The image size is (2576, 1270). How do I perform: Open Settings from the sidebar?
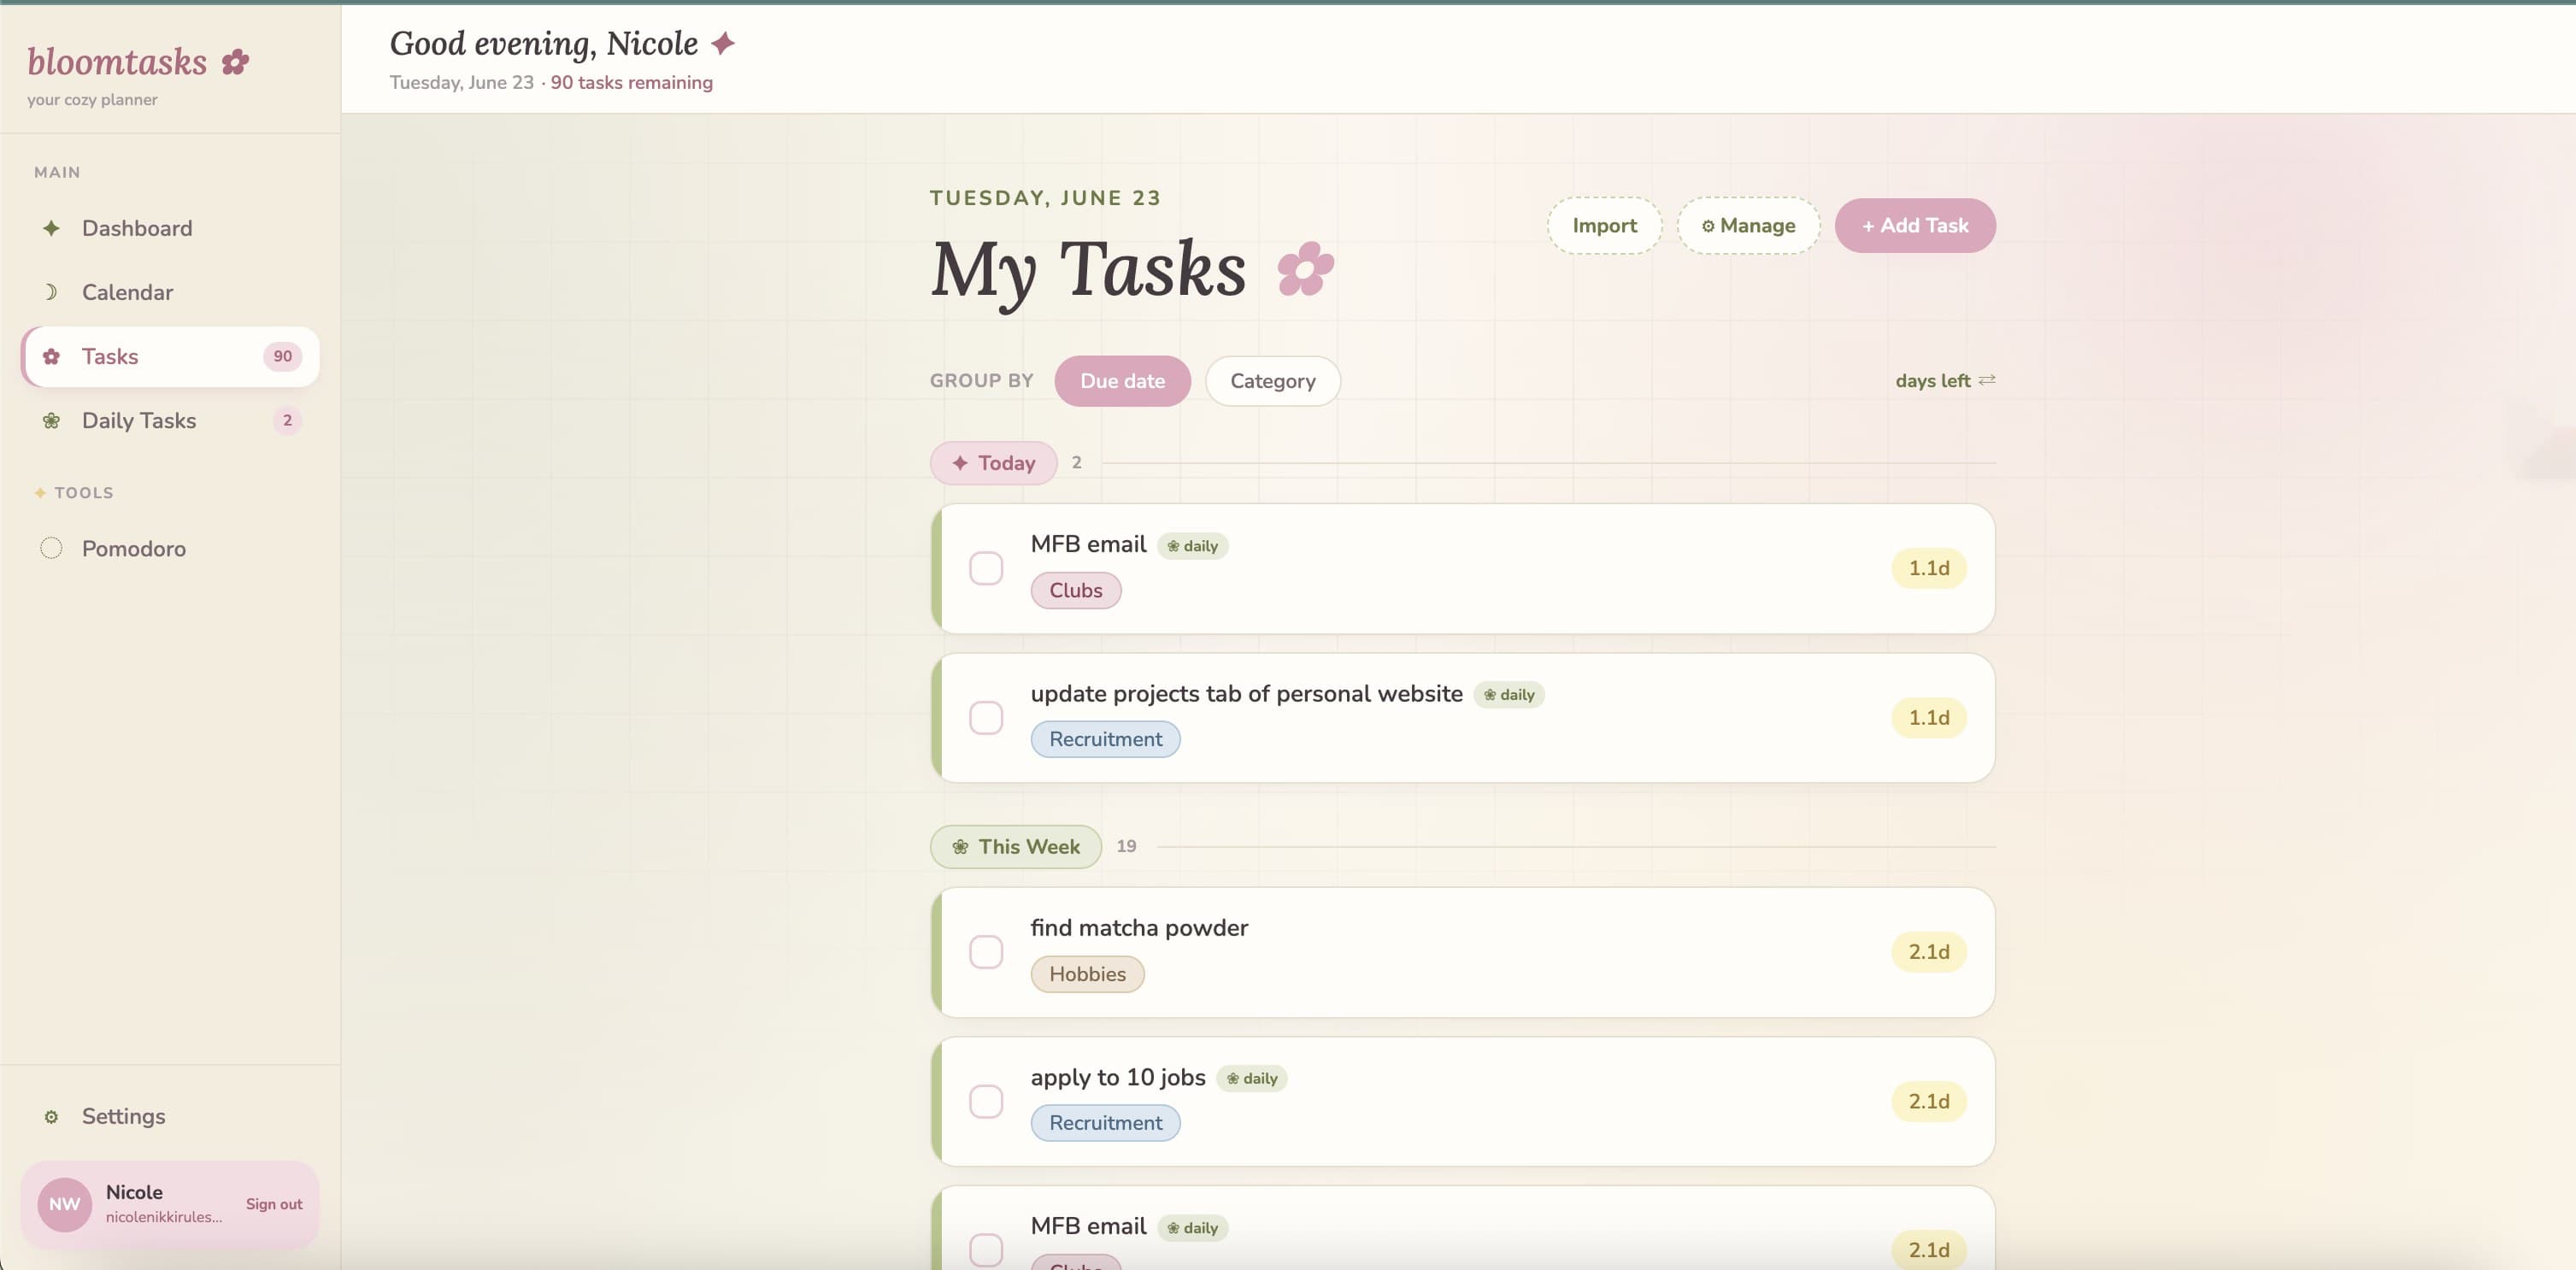click(x=170, y=1116)
